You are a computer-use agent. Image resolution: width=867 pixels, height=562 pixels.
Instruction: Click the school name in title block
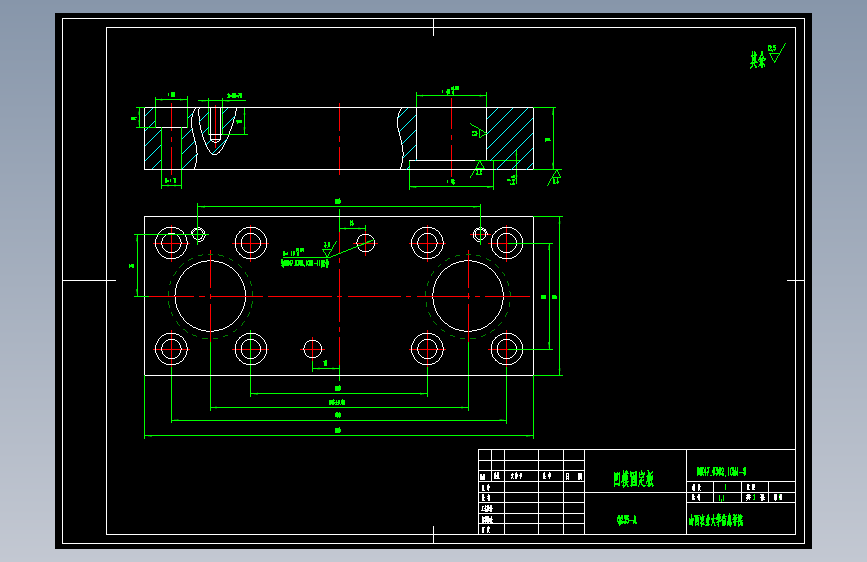point(716,520)
